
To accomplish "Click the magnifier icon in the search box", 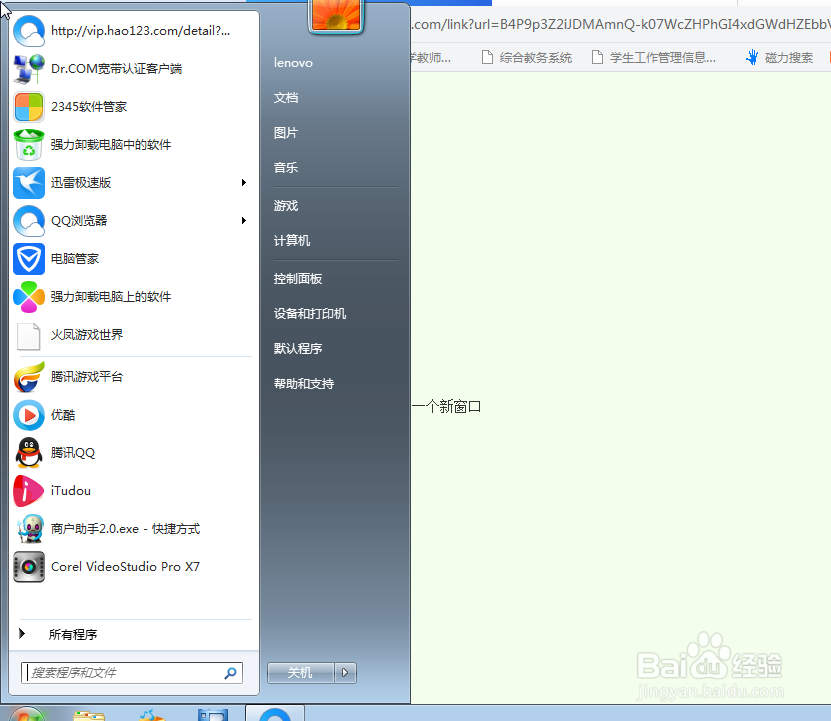I will 230,673.
